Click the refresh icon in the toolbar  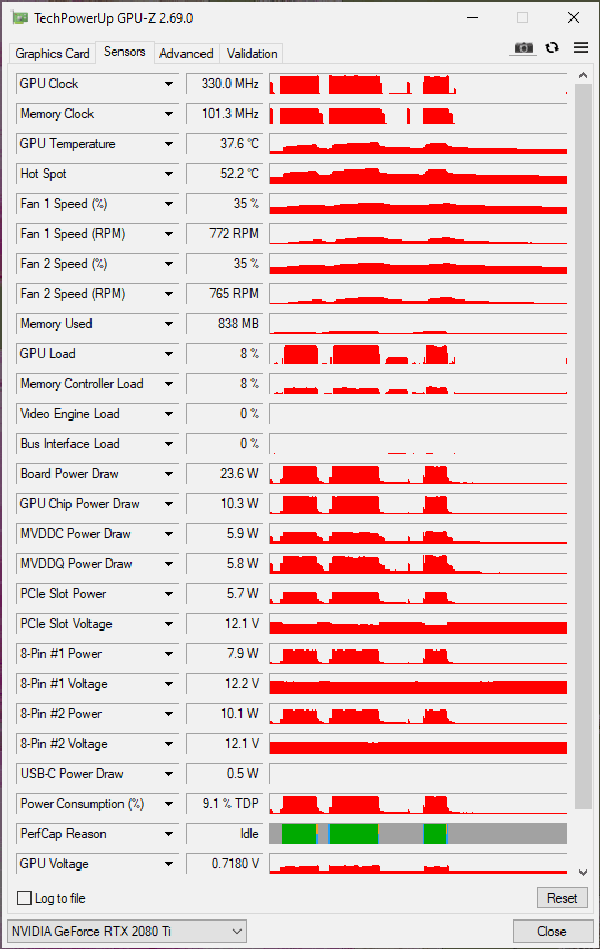coord(552,48)
